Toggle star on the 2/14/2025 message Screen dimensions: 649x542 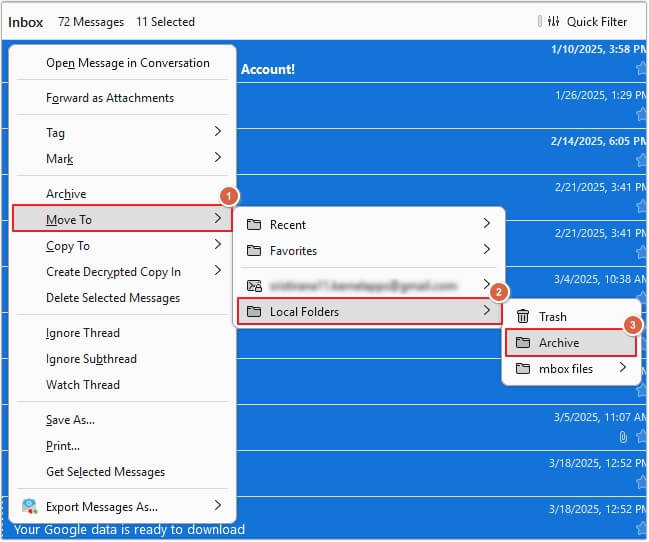click(x=640, y=161)
